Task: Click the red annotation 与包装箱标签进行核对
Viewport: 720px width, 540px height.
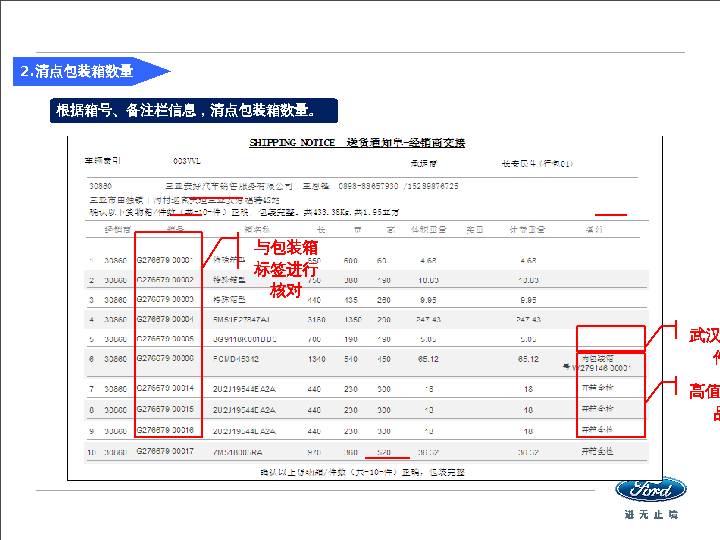Action: (286, 268)
